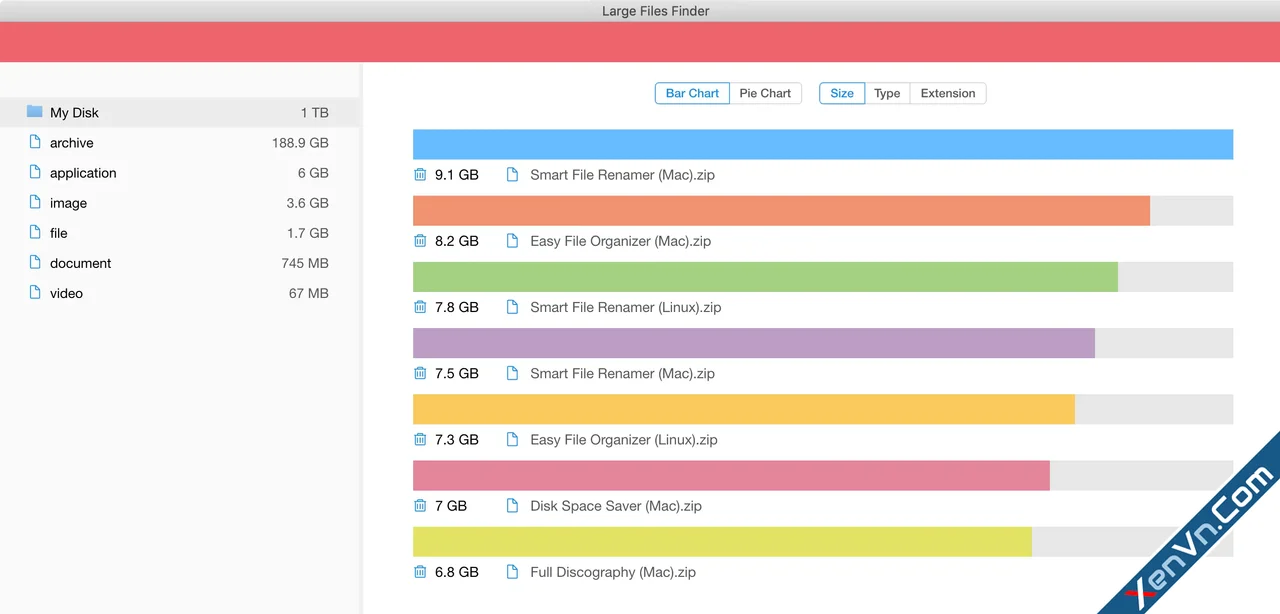Select the image category

point(180,203)
